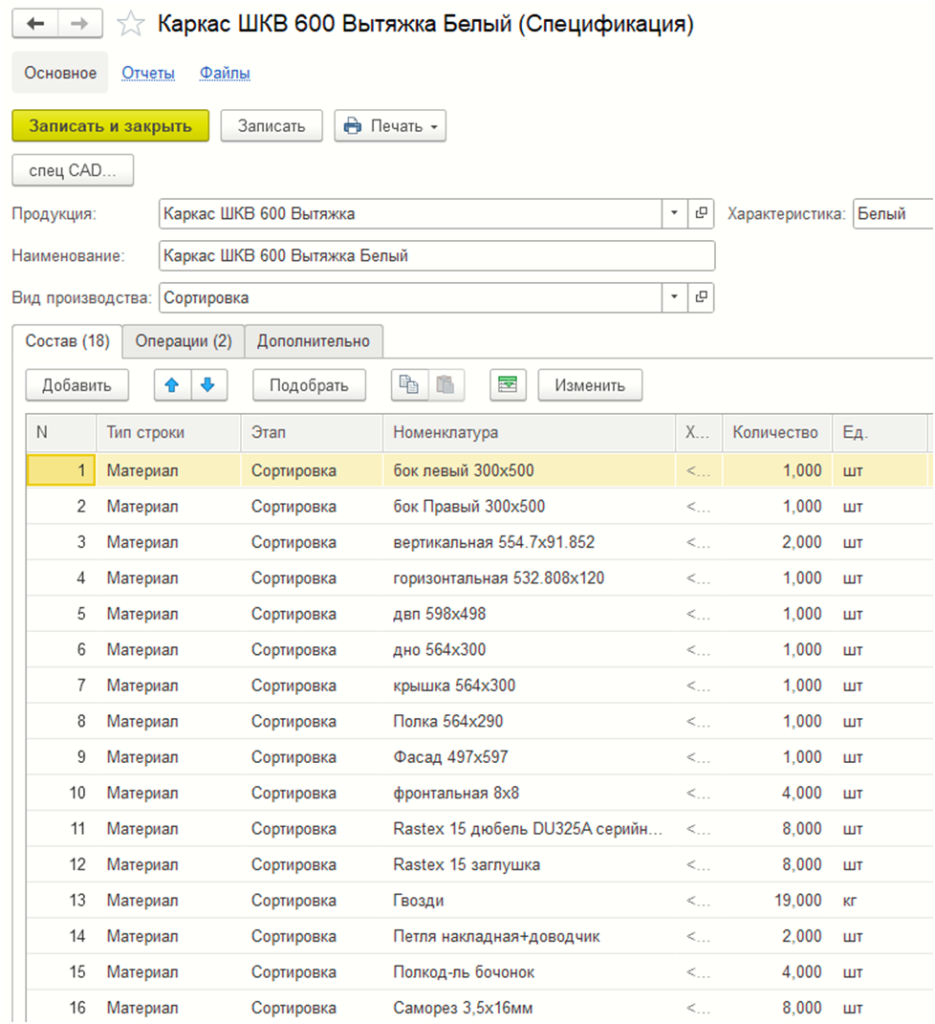
Task: Select cell дно 564x300
Action: 529,650
